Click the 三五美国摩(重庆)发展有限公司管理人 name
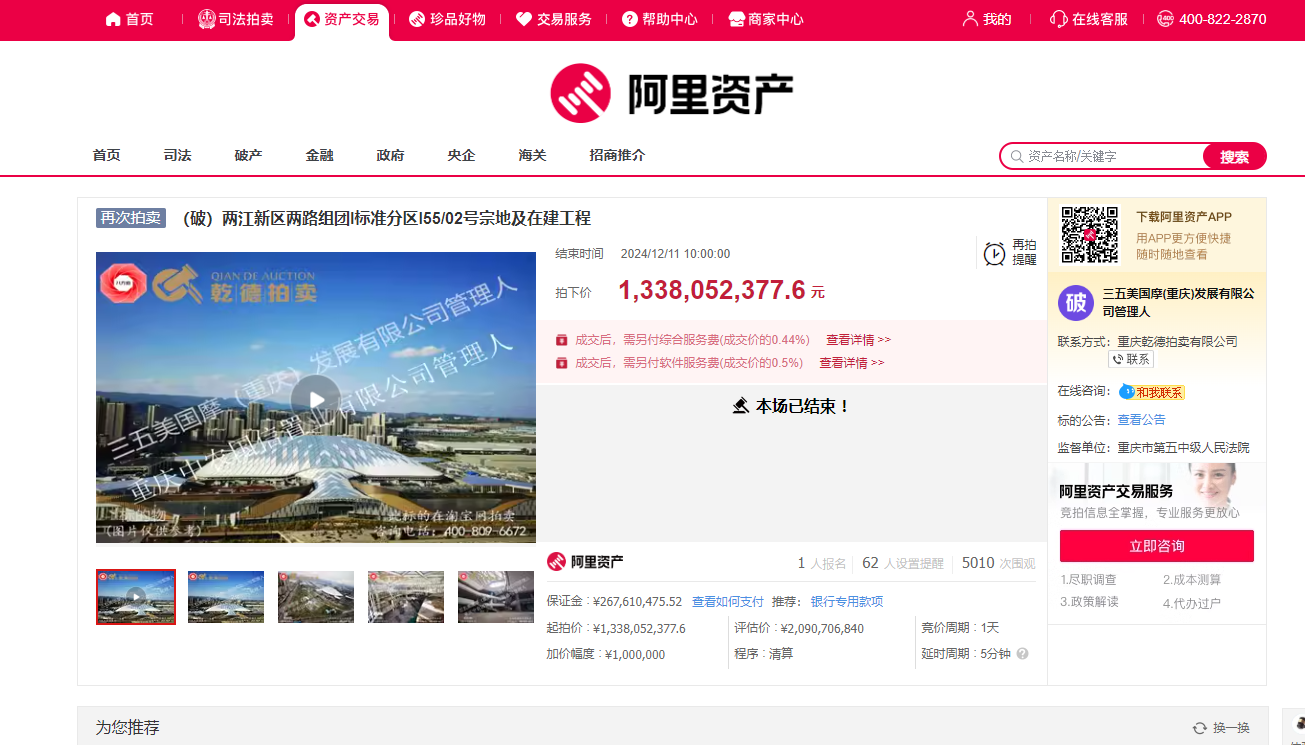 click(x=1178, y=303)
